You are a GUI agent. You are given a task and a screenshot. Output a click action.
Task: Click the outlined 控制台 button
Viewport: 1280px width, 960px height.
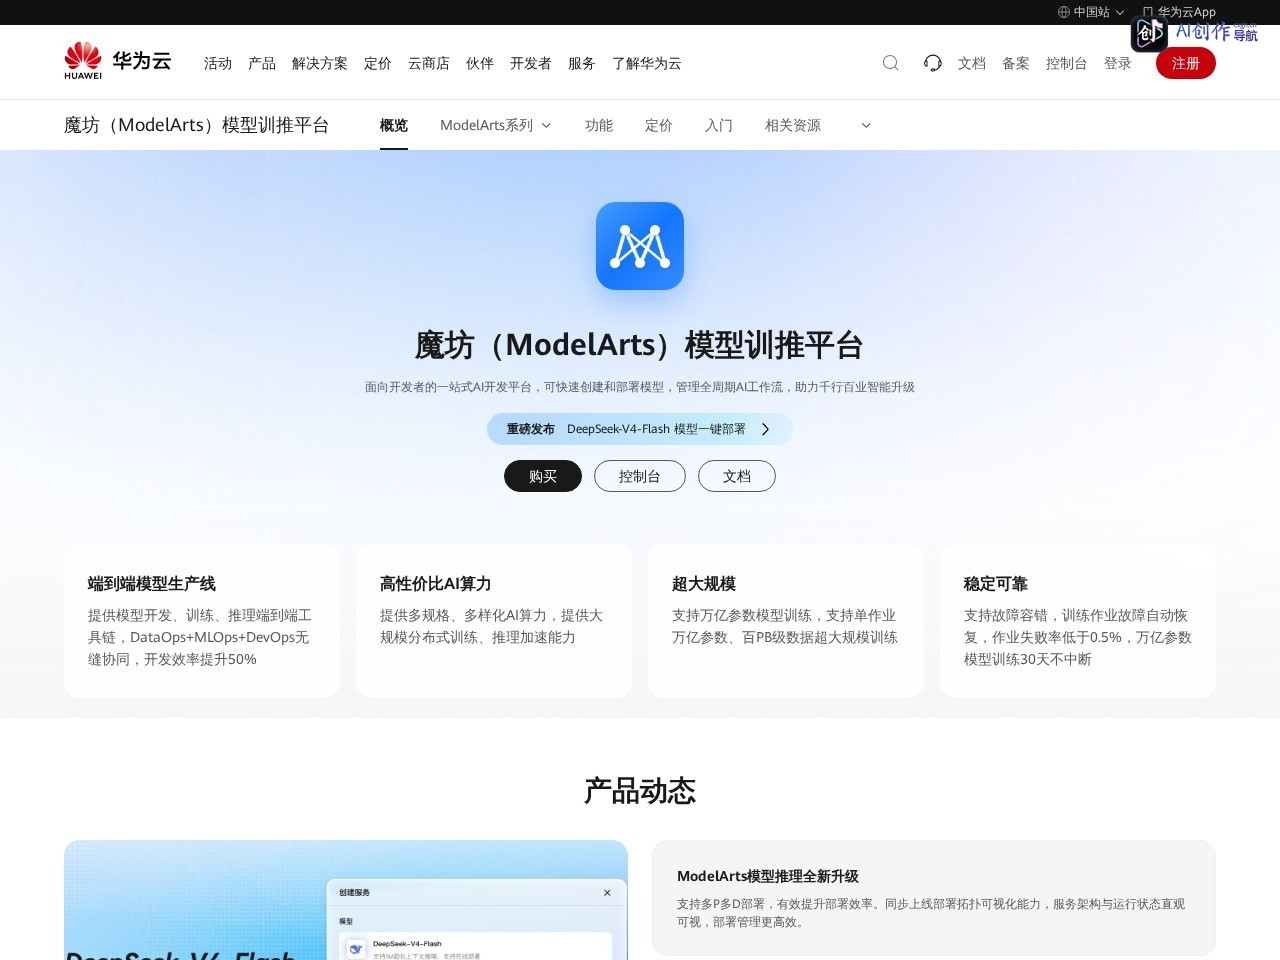640,476
